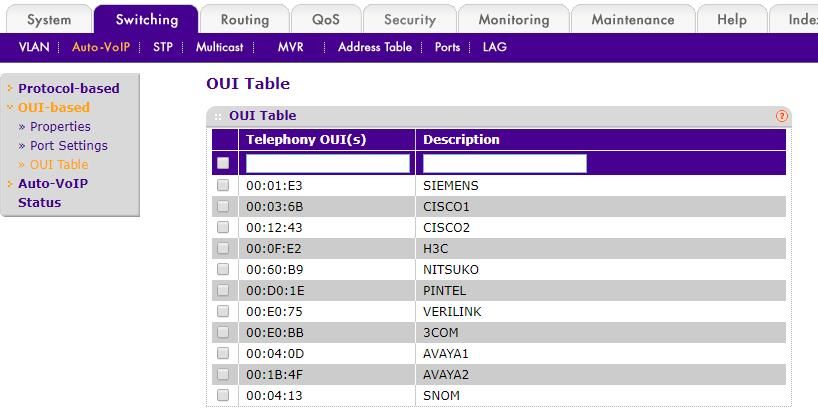Switch to the Routing tab
Screen dimensions: 818x413
245,20
